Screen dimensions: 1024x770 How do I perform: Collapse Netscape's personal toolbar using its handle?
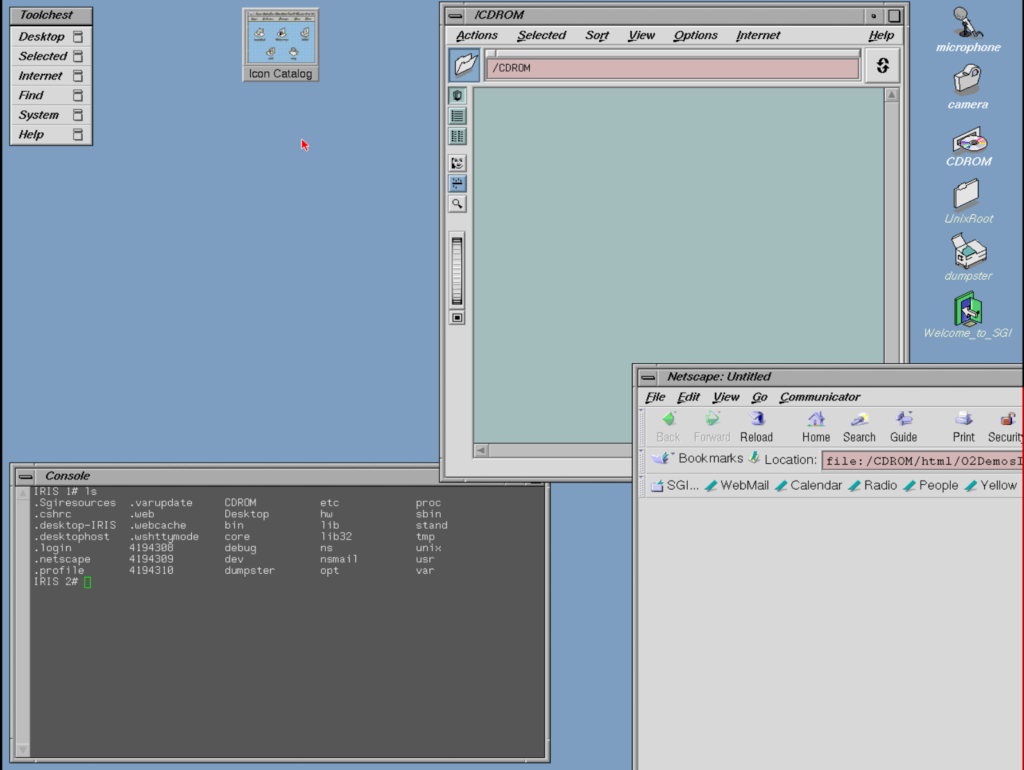(x=642, y=485)
